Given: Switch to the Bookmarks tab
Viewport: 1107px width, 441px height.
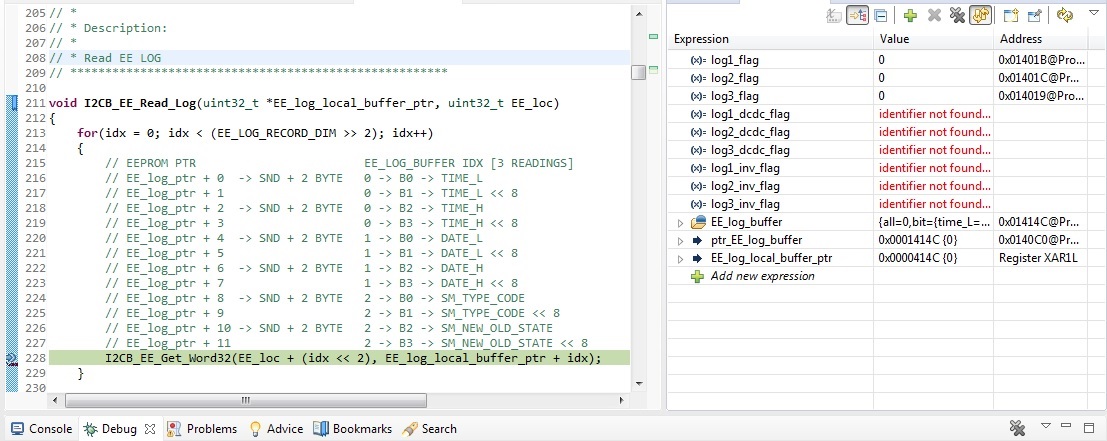Looking at the screenshot, I should point(352,428).
